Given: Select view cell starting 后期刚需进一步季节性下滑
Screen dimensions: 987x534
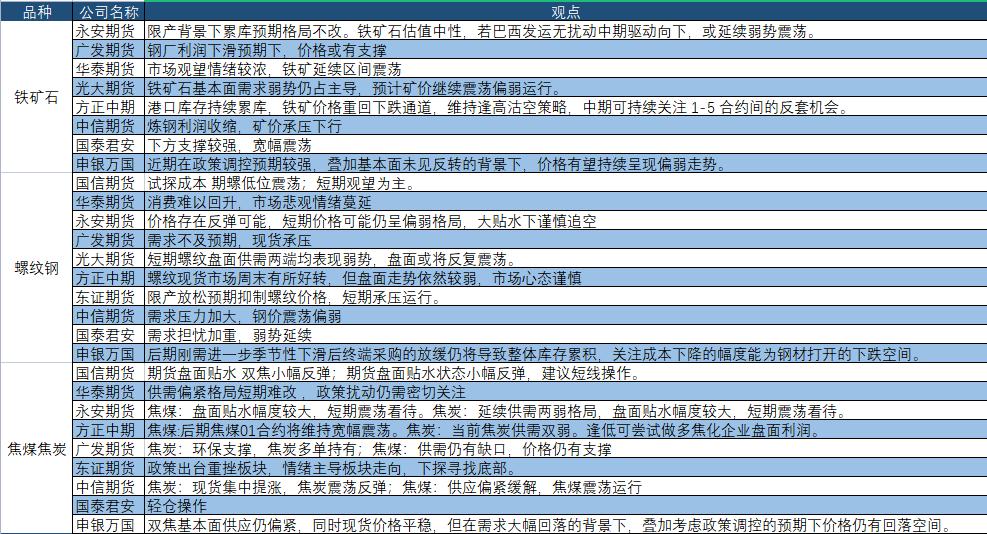Looking at the screenshot, I should click(565, 354).
